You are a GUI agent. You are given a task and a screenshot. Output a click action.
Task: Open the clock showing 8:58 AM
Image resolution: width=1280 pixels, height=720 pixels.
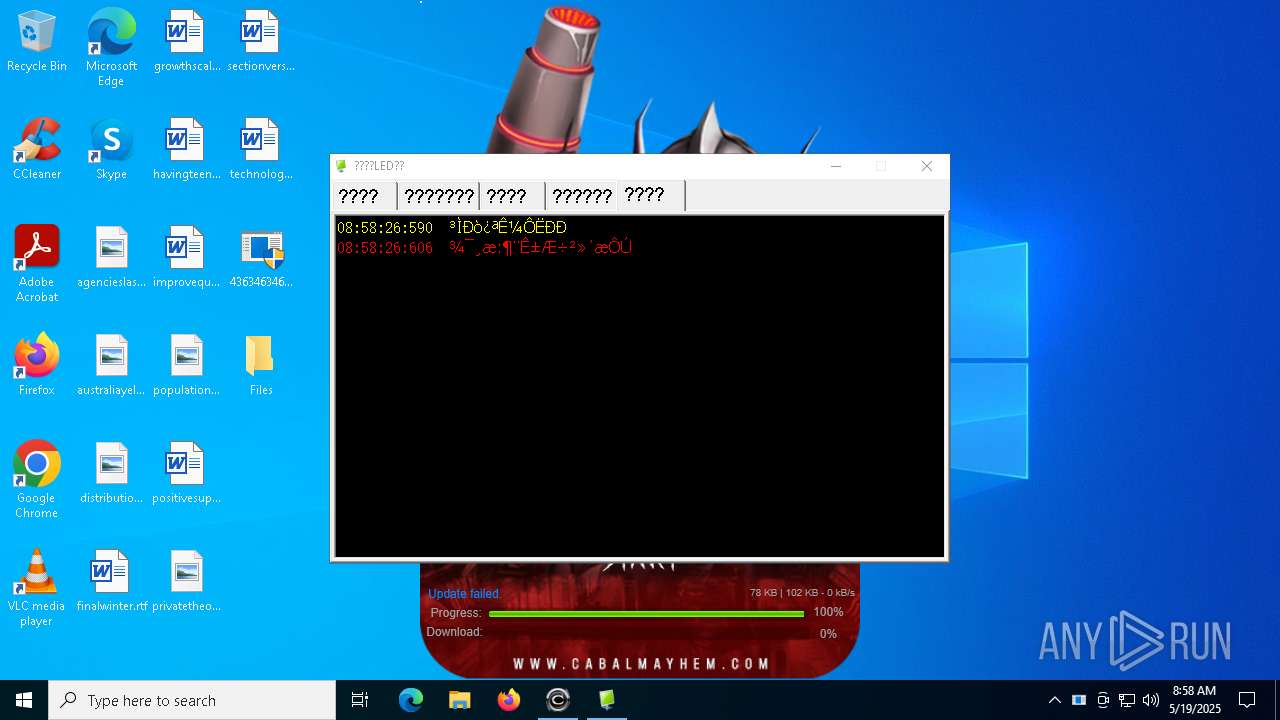click(1195, 700)
